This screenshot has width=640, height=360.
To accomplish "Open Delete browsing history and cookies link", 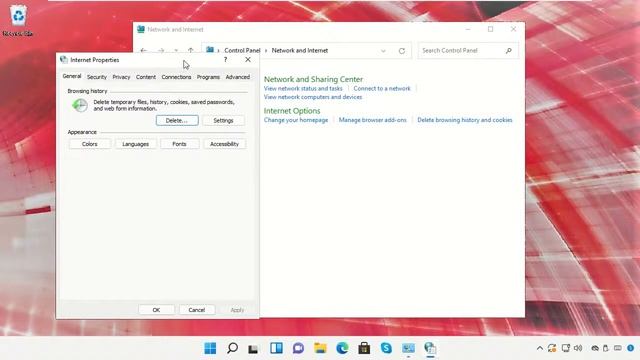I will click(x=464, y=120).
